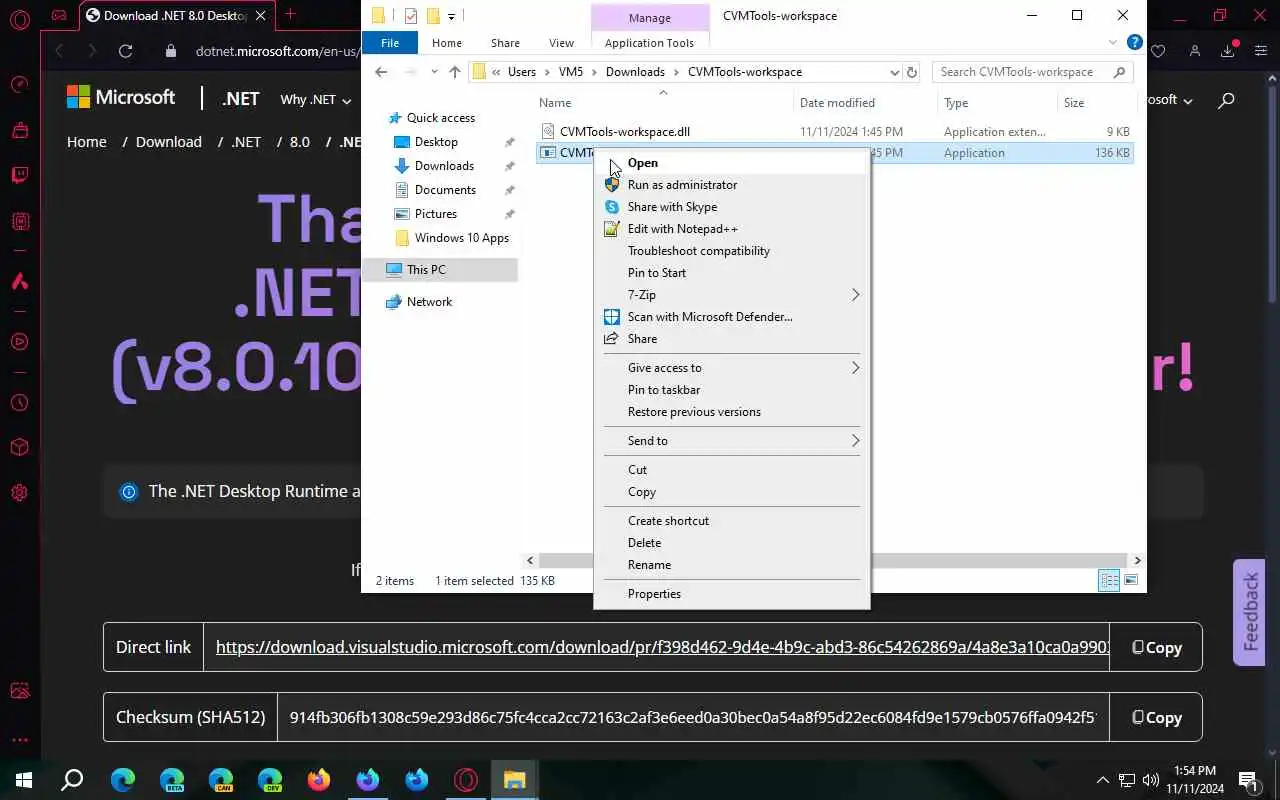Switch to the View ribbon tab
1280x800 pixels.
[561, 43]
